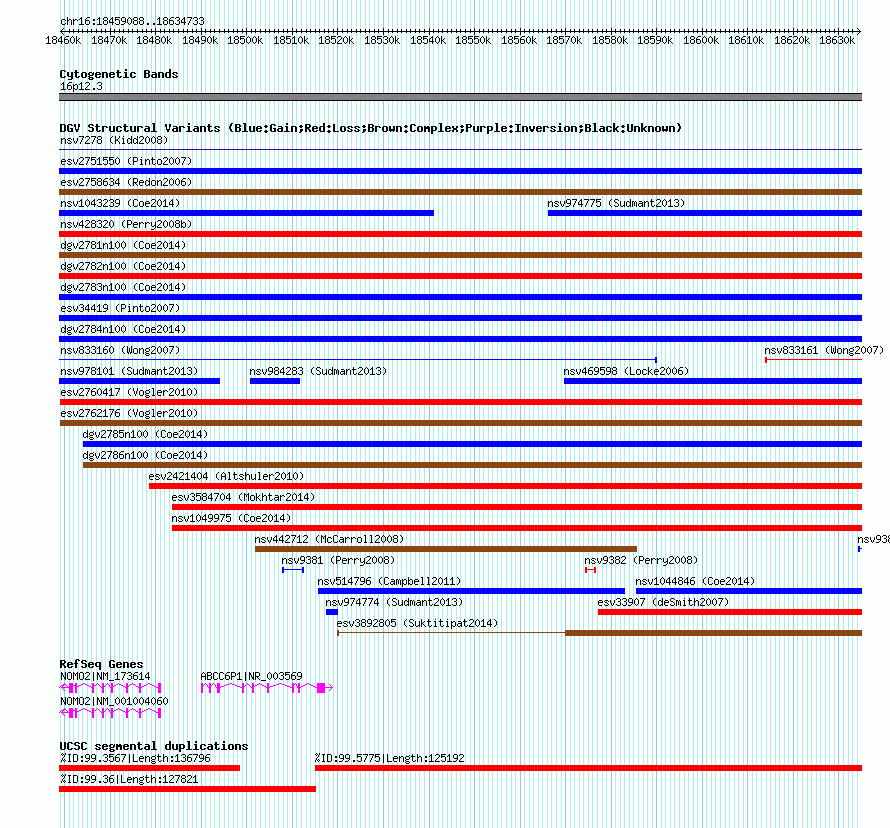Click the ABCC6P1 magenta gene model

pos(267,688)
